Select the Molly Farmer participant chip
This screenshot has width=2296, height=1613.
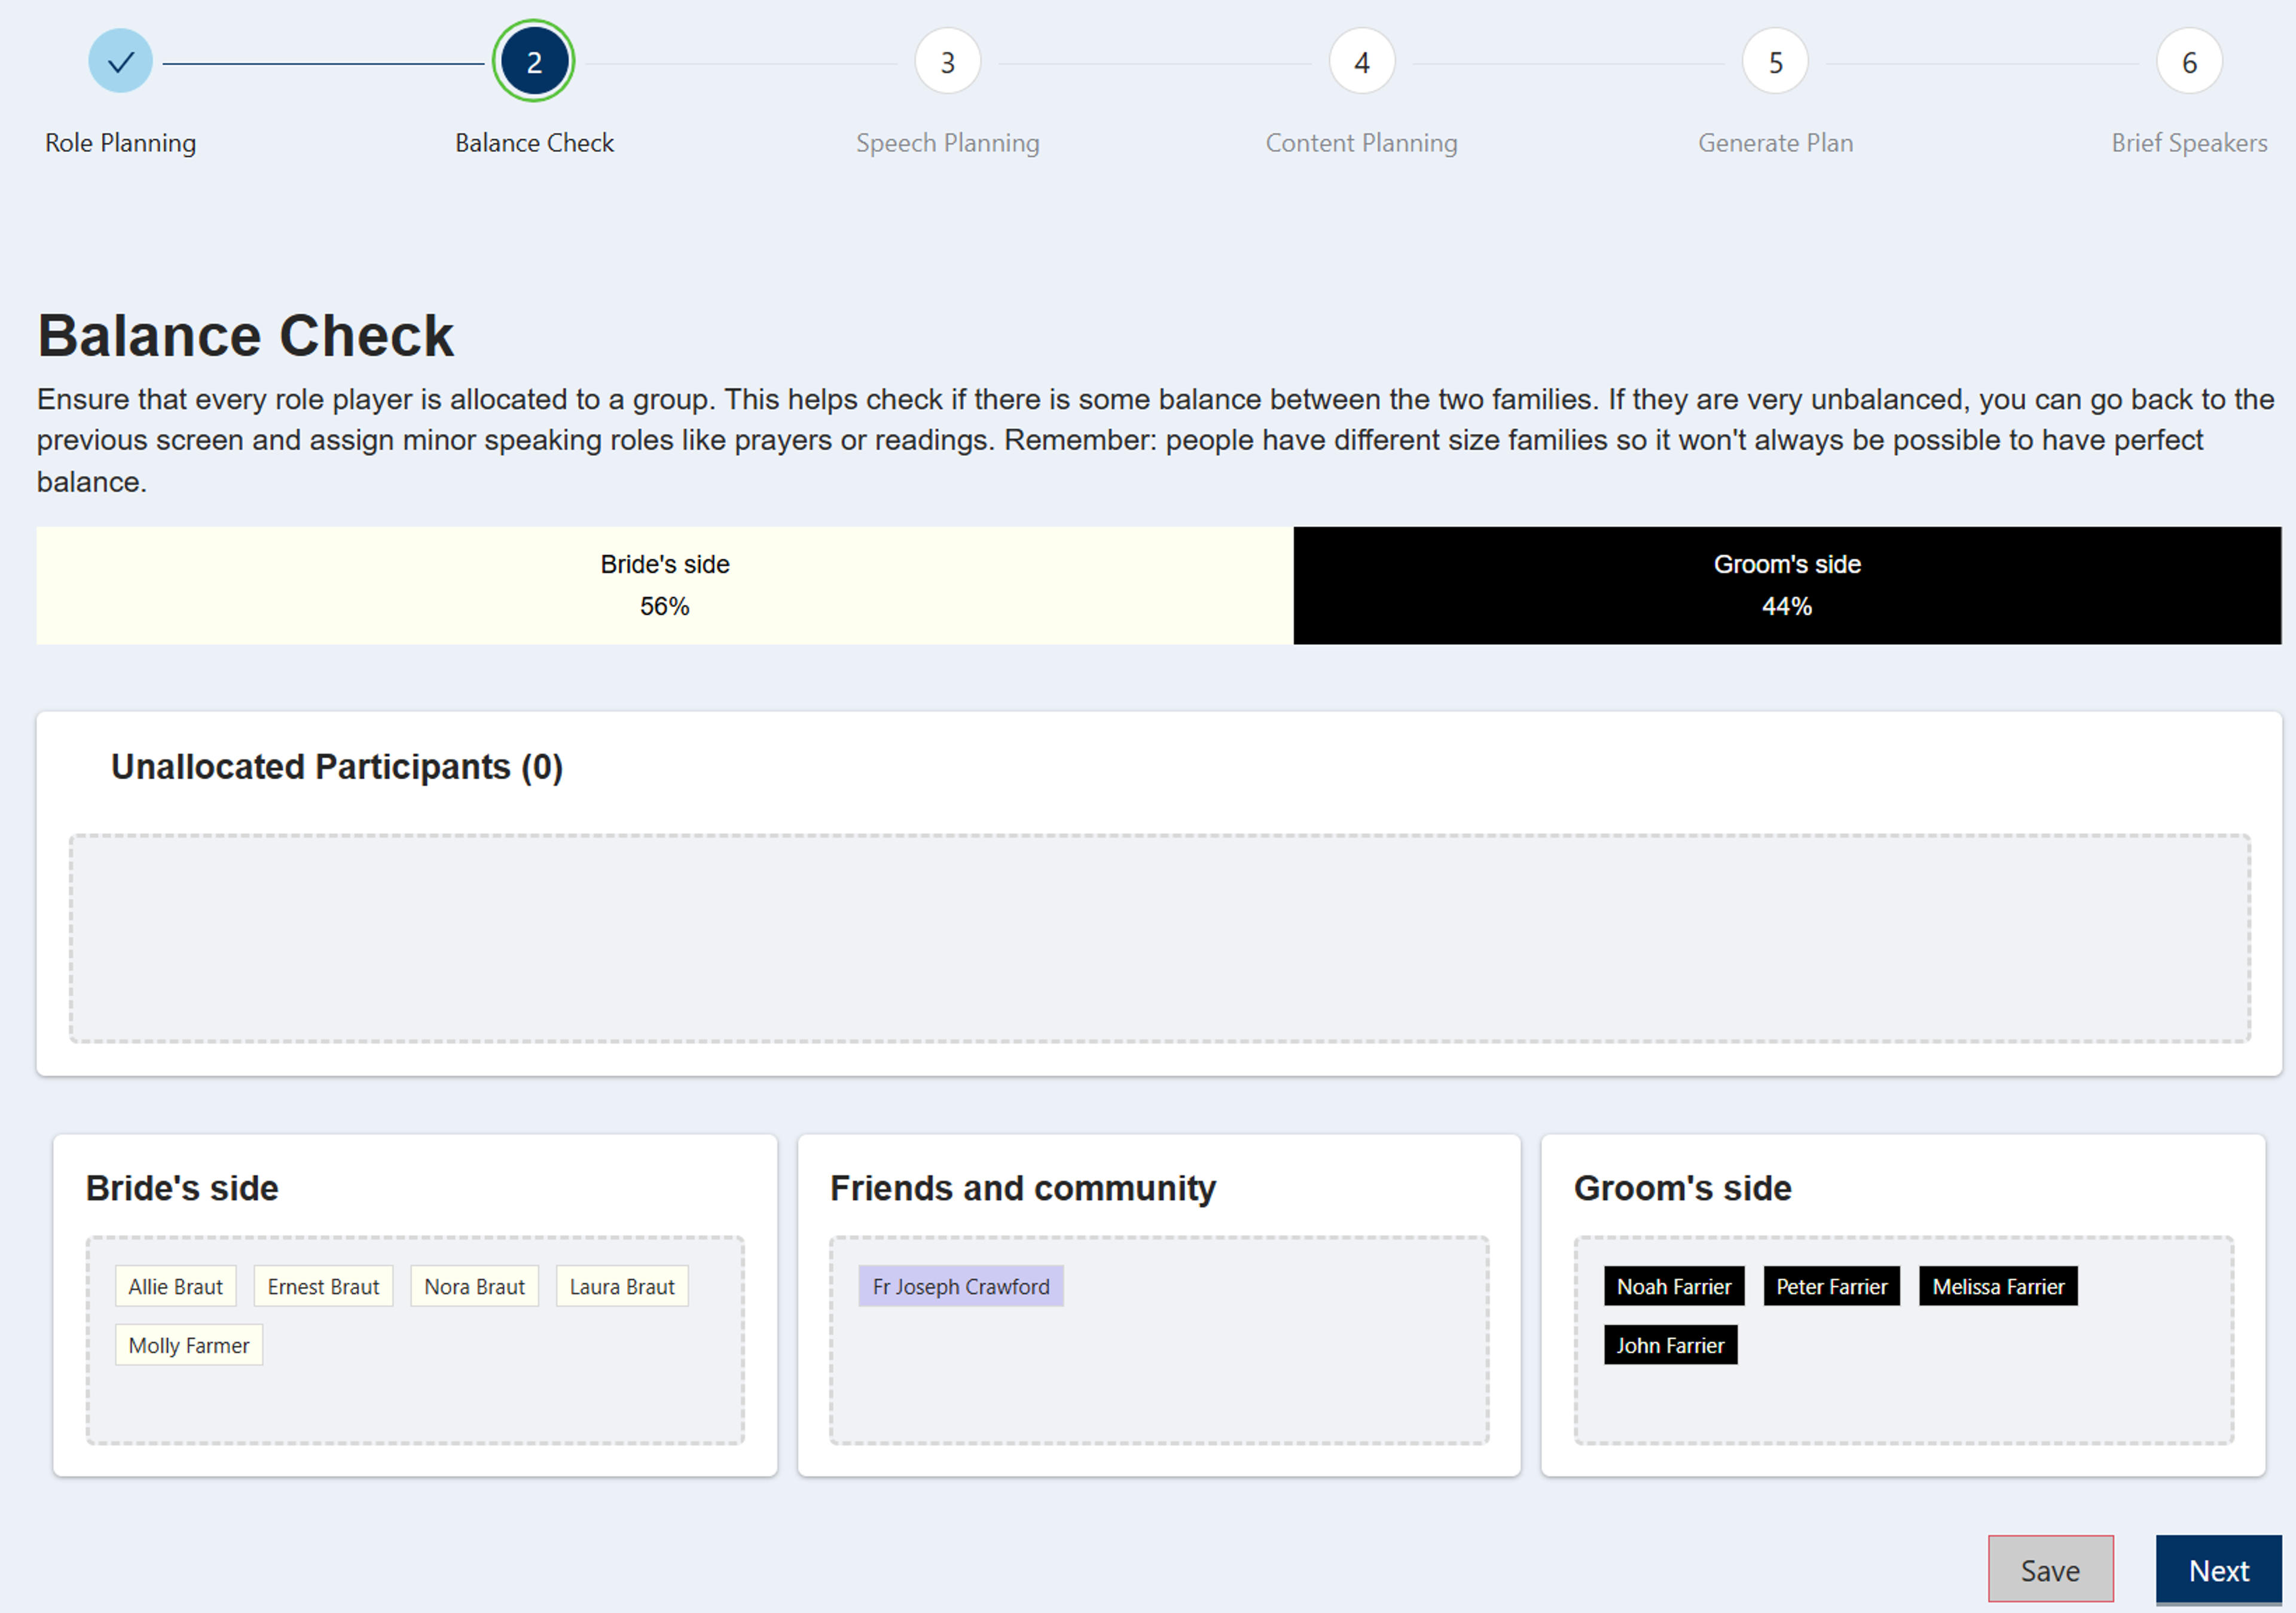coord(189,1346)
